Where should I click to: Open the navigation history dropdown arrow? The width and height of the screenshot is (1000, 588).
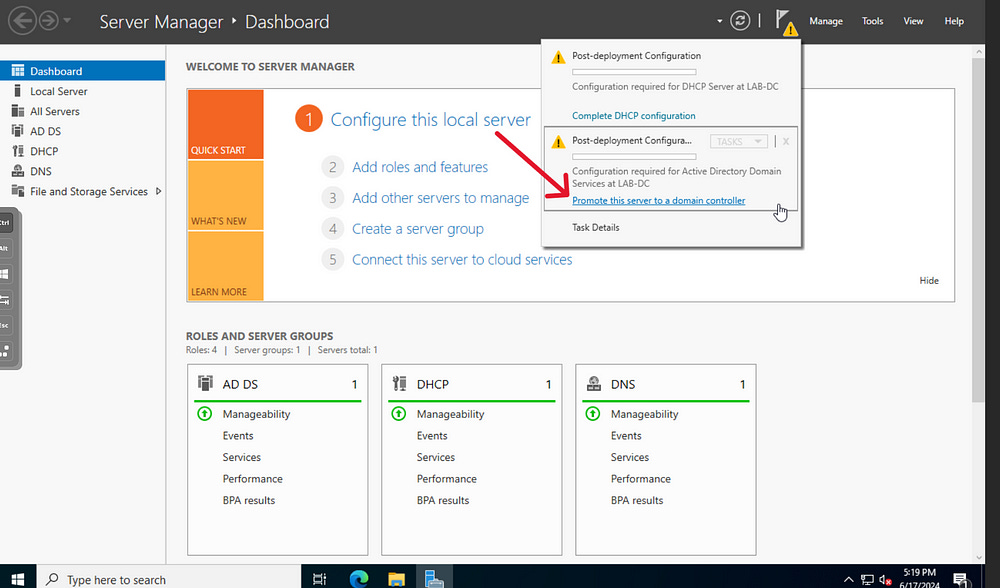click(67, 20)
